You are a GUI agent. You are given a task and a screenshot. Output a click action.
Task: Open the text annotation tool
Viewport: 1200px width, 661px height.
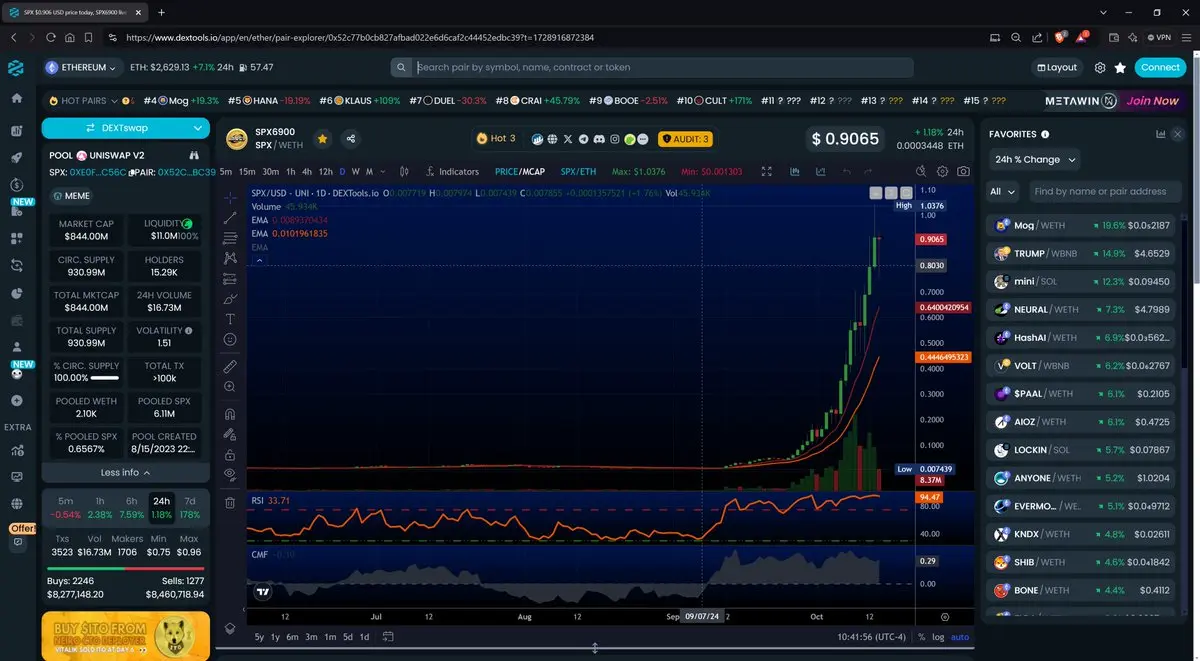[x=230, y=319]
